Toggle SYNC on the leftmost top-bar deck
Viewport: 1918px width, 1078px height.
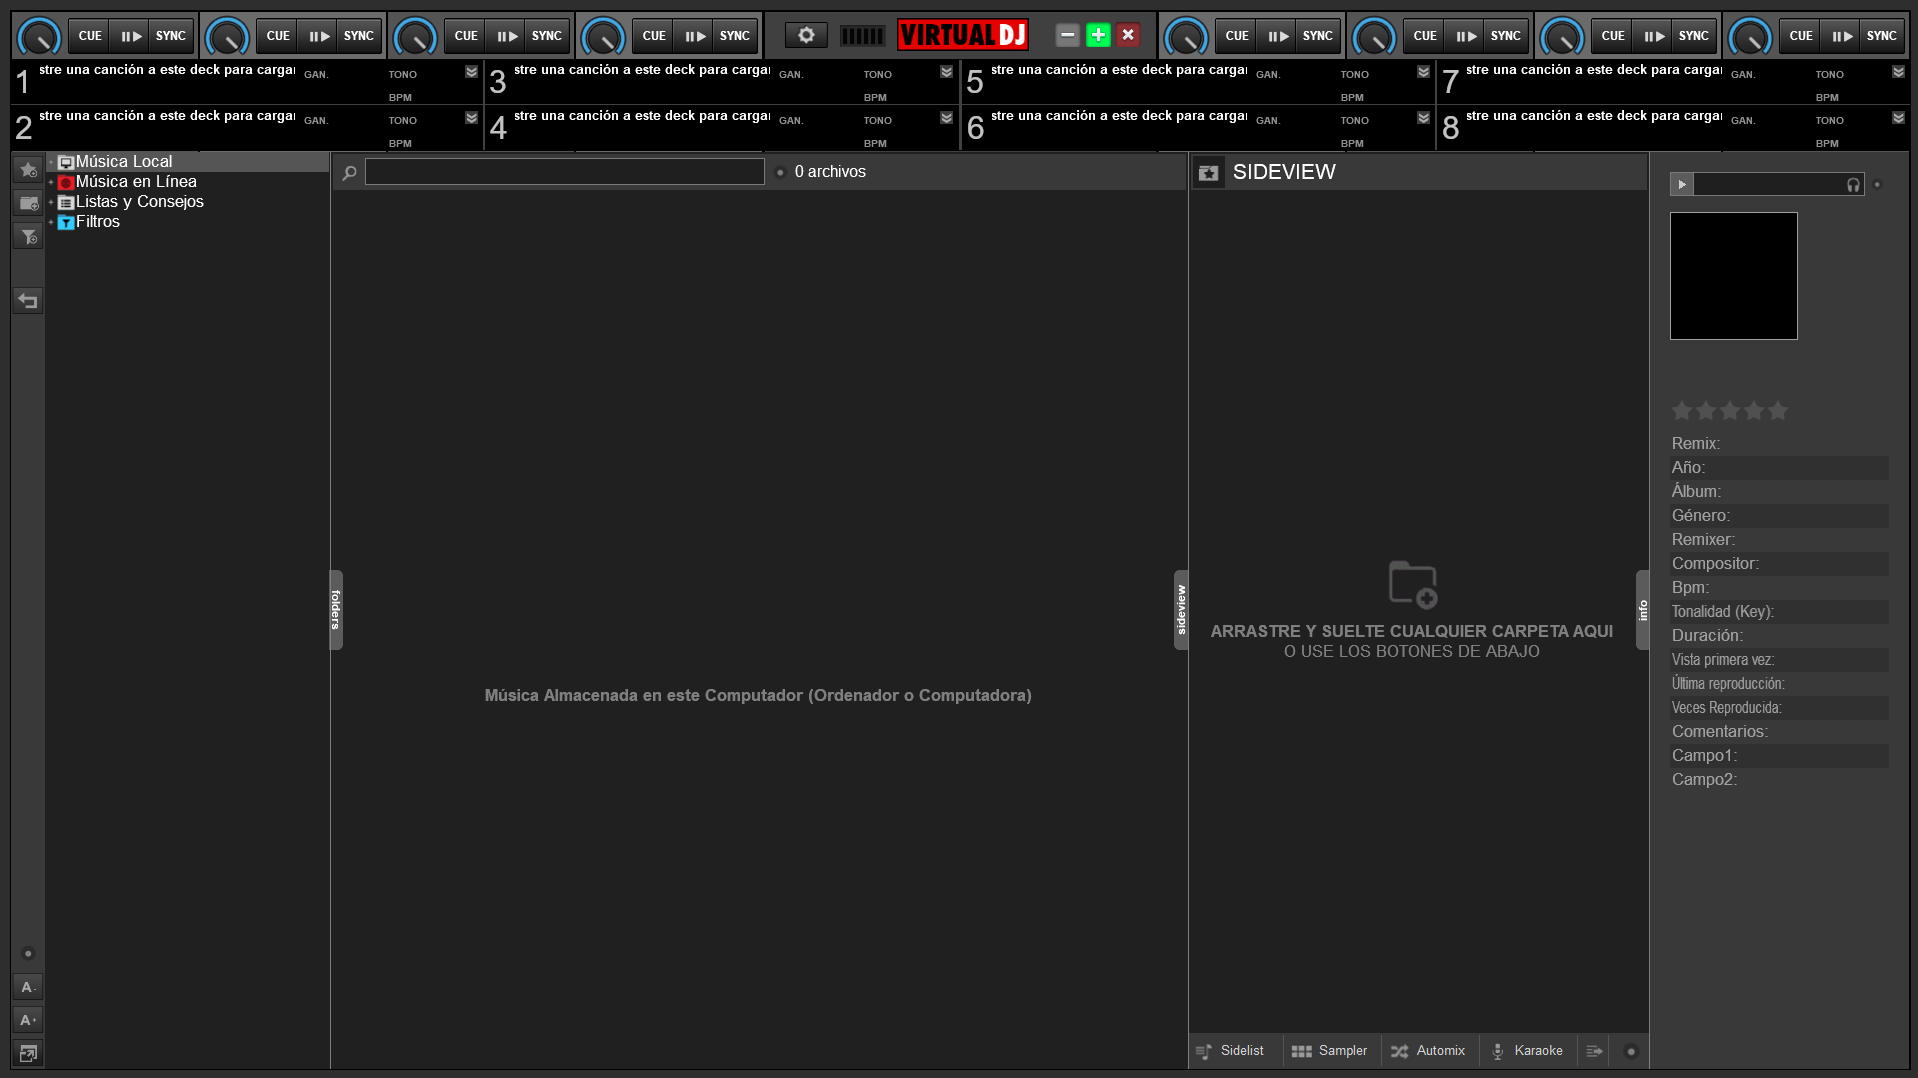click(x=171, y=36)
